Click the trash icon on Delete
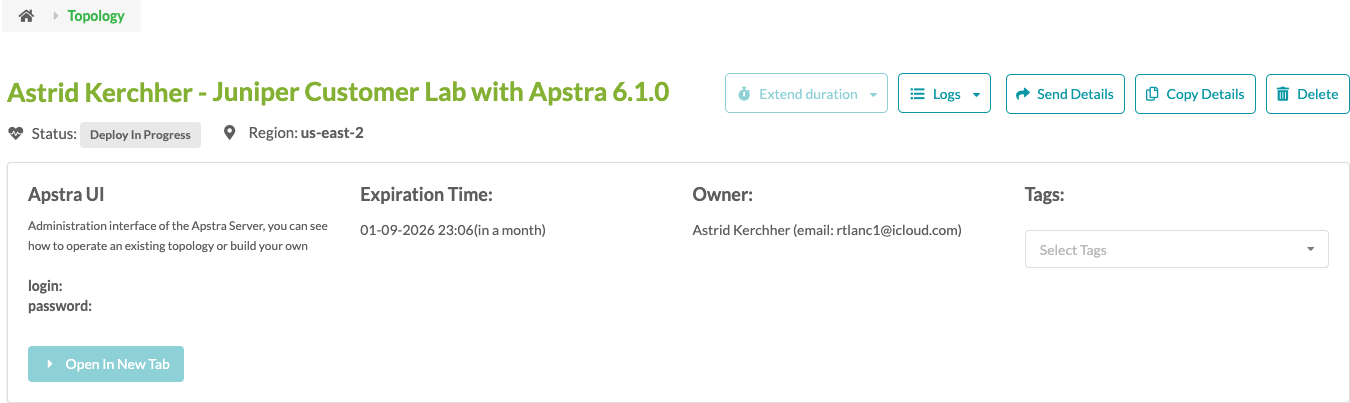This screenshot has height=403, width=1350. [x=1283, y=94]
